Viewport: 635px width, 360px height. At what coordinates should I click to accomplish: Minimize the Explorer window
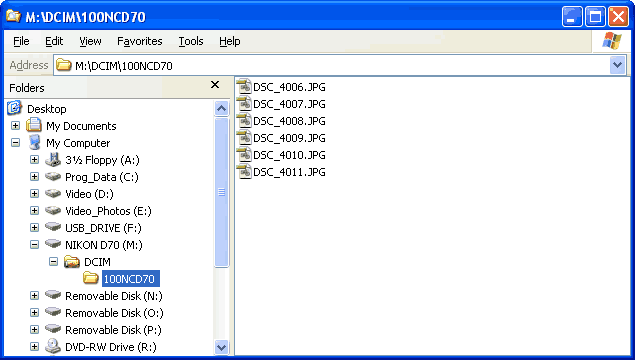click(x=572, y=17)
